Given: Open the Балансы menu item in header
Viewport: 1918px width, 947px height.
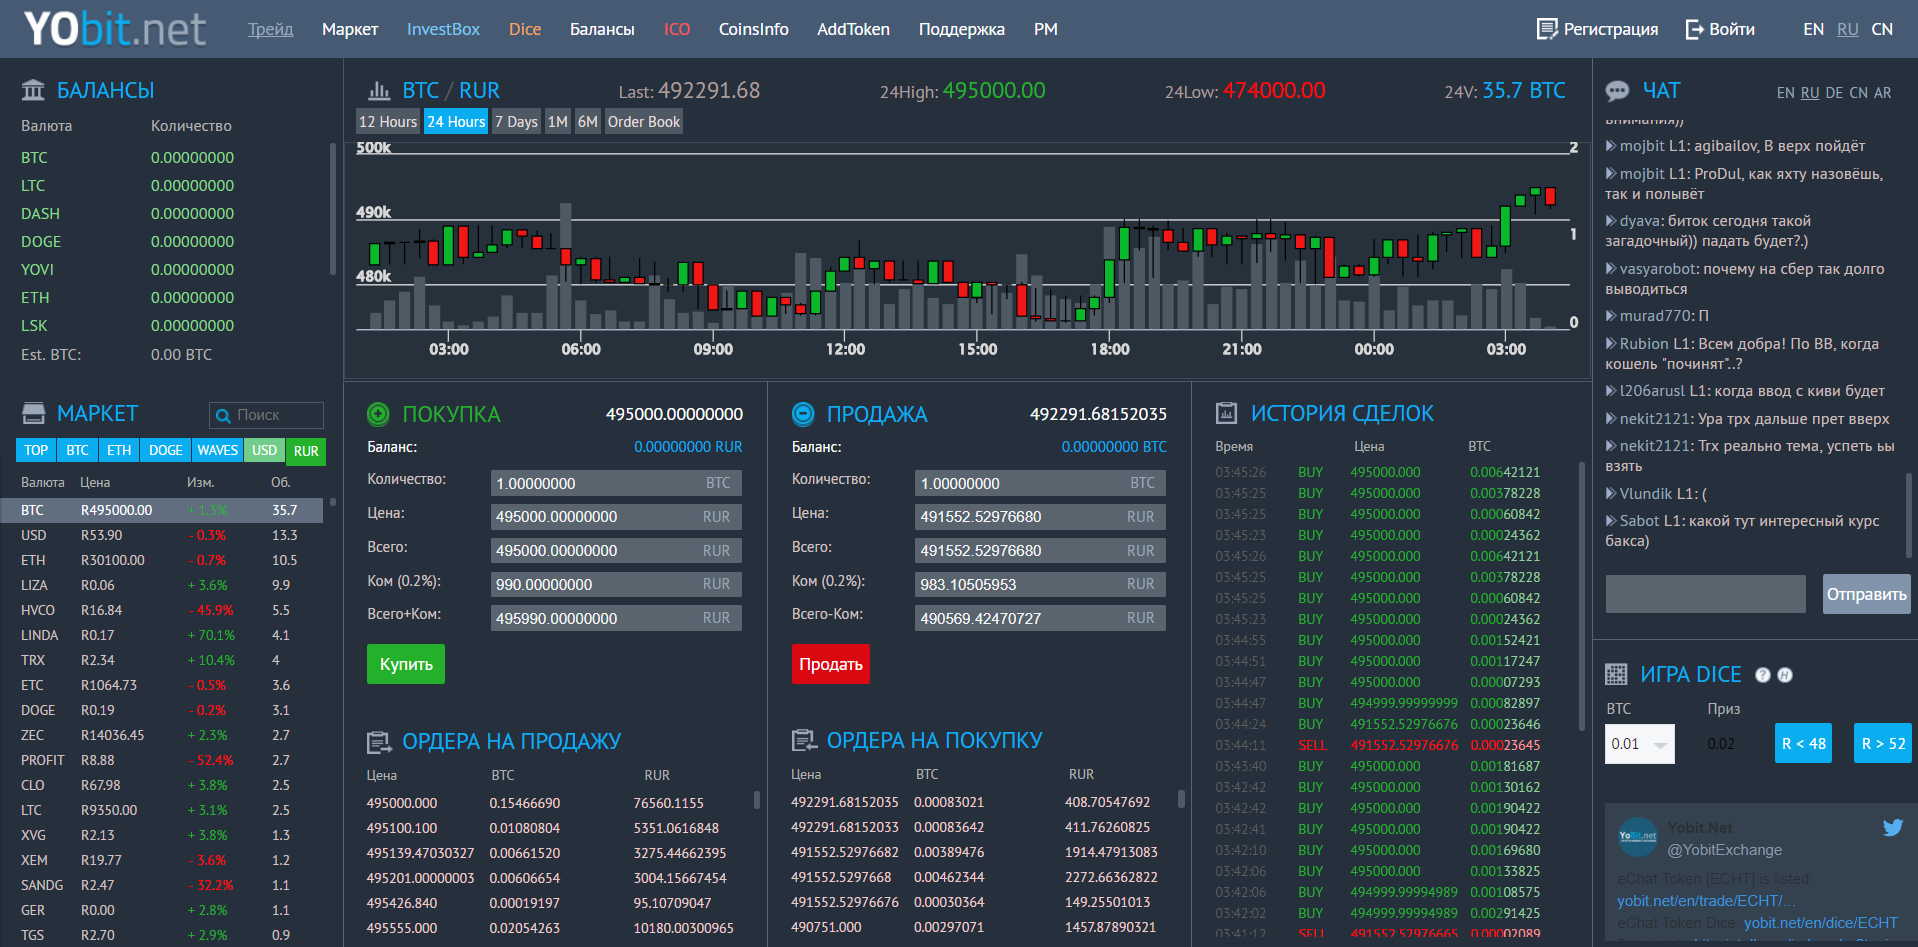Looking at the screenshot, I should 602,29.
